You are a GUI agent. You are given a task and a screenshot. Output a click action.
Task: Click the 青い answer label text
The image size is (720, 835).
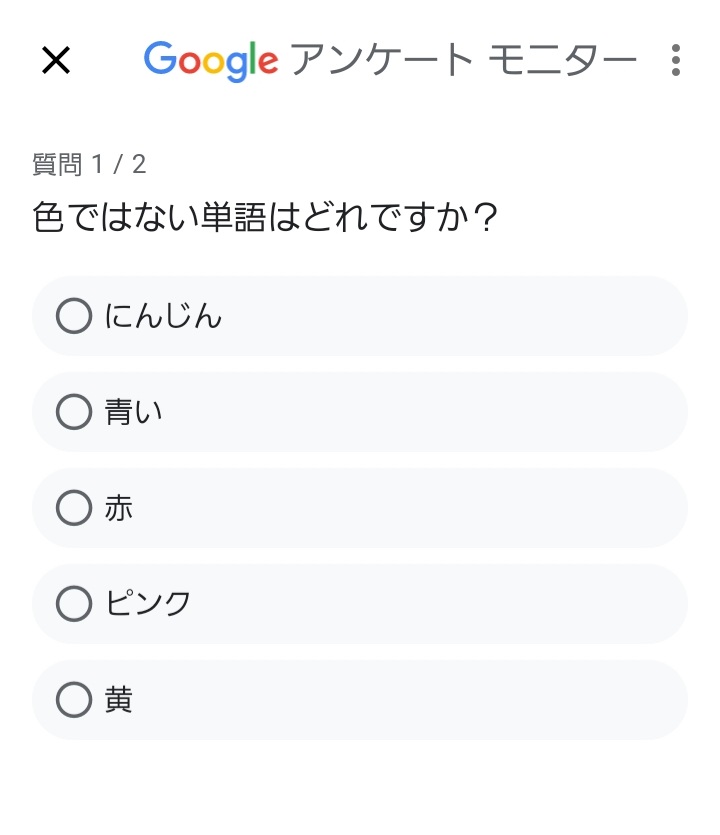[134, 412]
